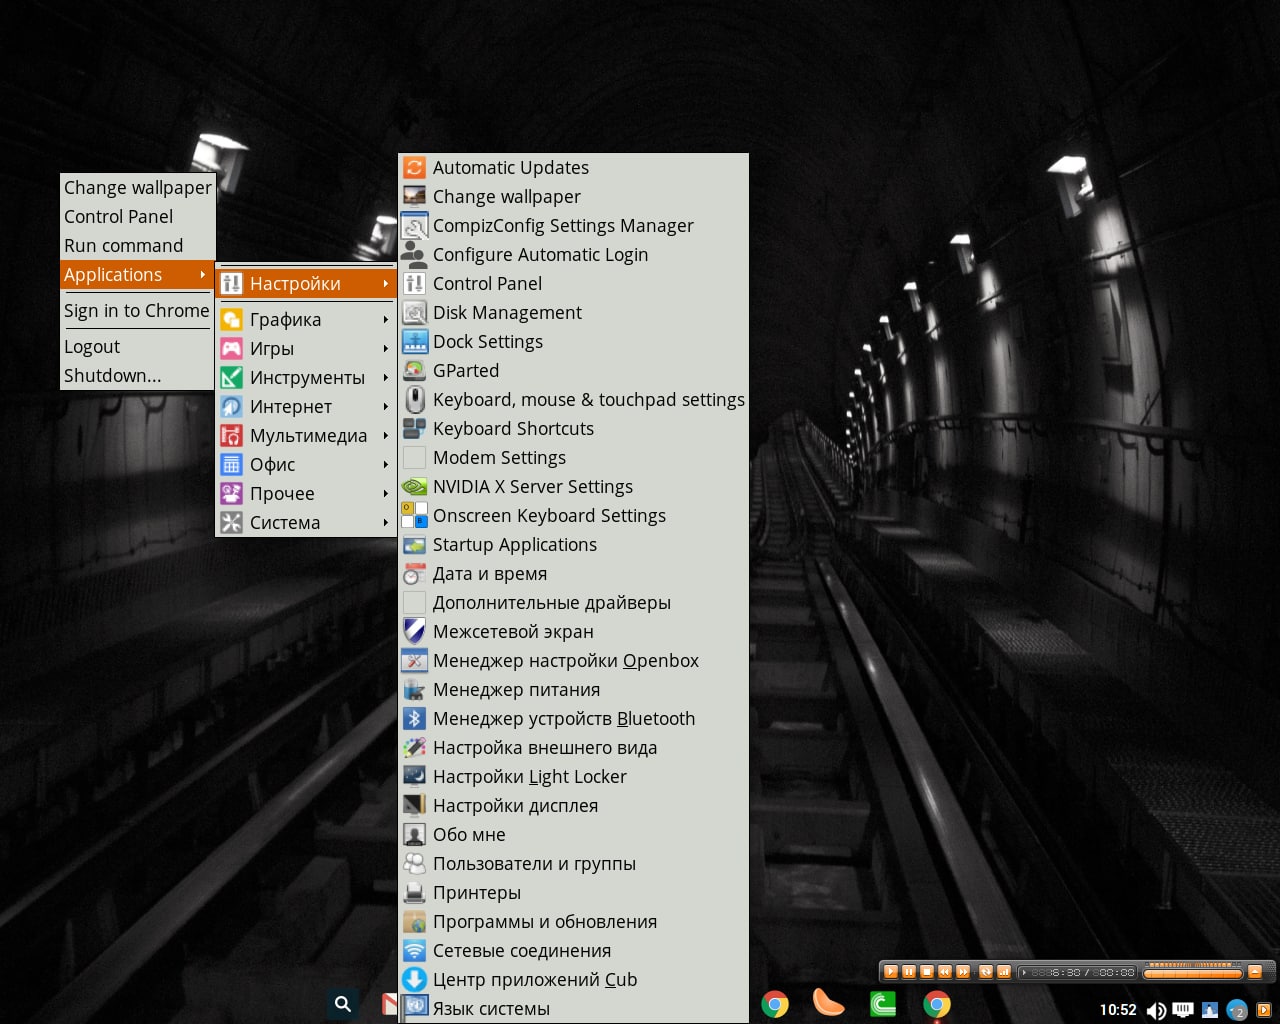
Task: Expand the Прочее submenu
Action: (305, 494)
